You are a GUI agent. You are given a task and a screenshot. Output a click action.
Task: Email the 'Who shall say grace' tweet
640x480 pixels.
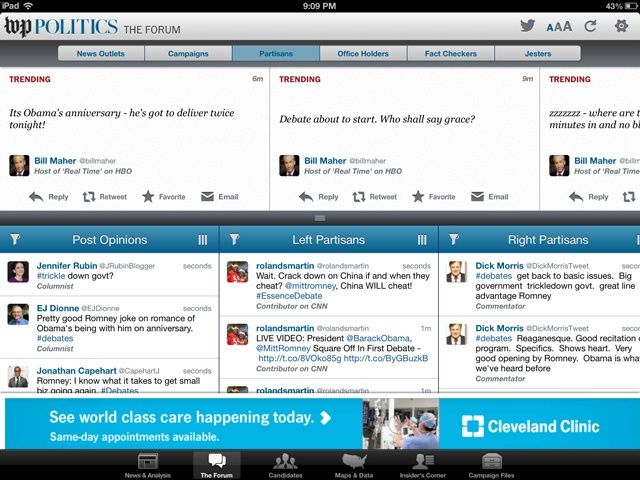tap(489, 197)
